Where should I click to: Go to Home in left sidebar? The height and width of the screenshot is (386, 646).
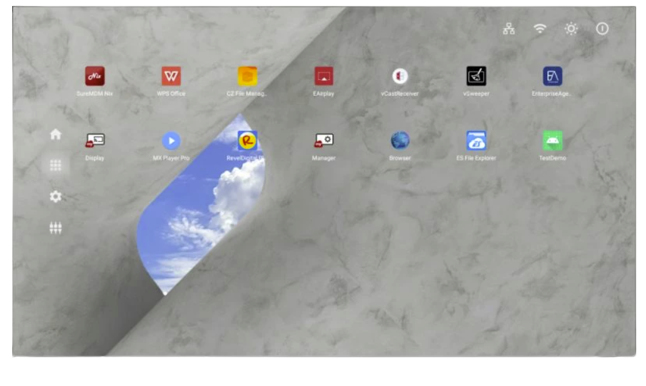(x=56, y=134)
